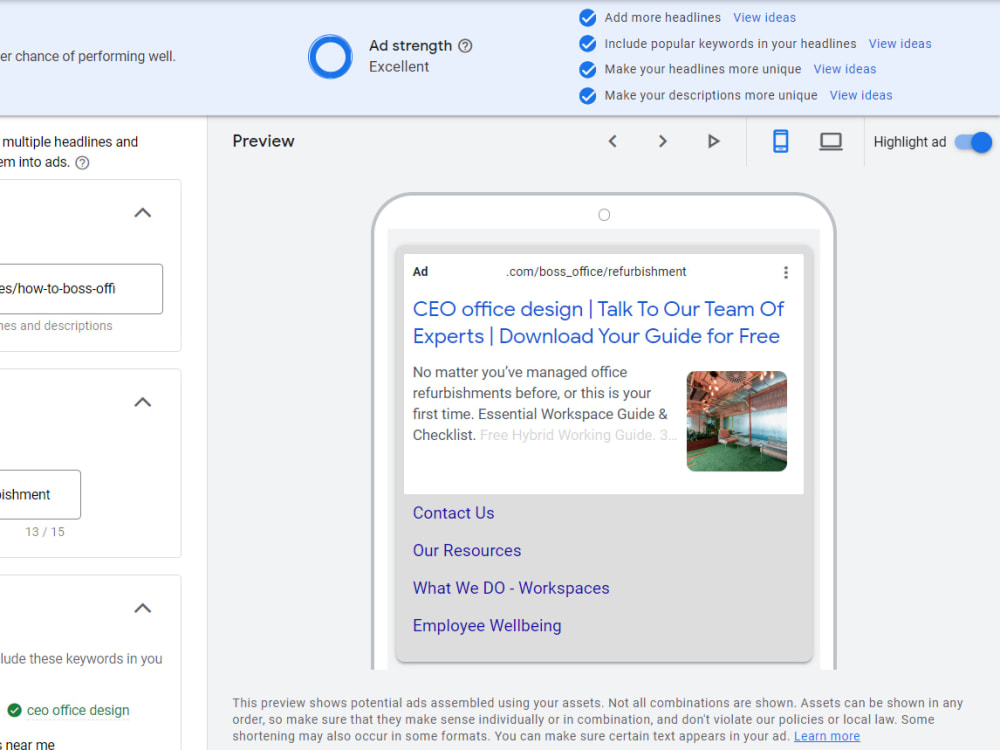The height and width of the screenshot is (750, 1000).
Task: Click the help icon beside 'em into ads'
Action: tap(82, 163)
